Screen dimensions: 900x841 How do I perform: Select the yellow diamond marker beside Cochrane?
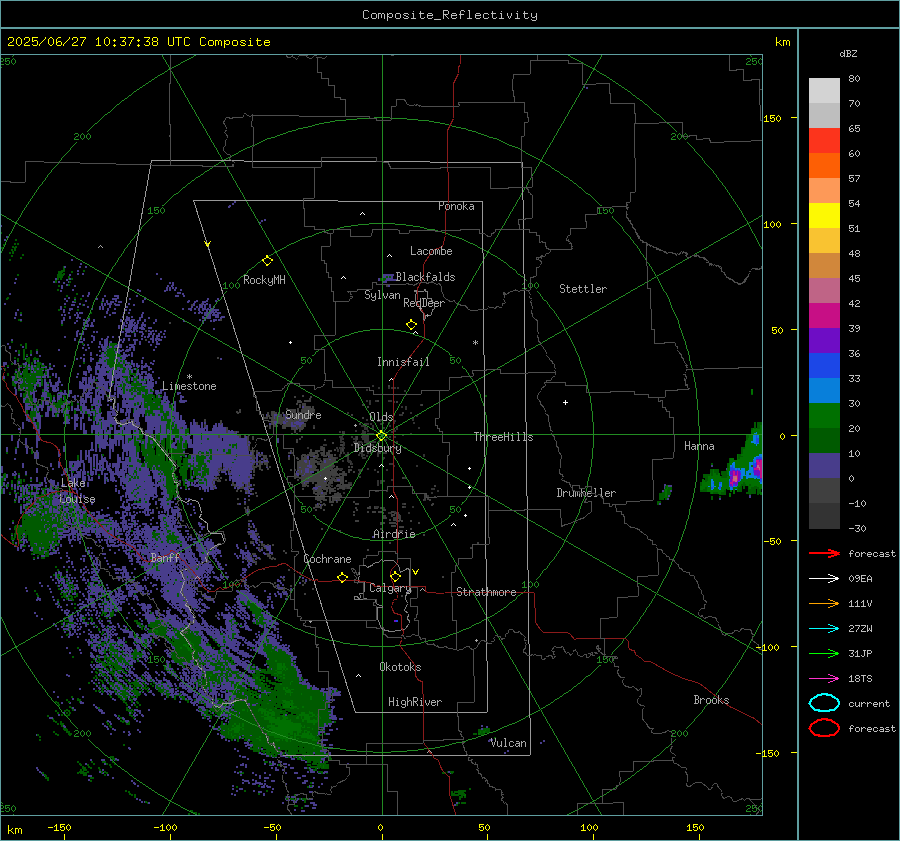point(343,577)
